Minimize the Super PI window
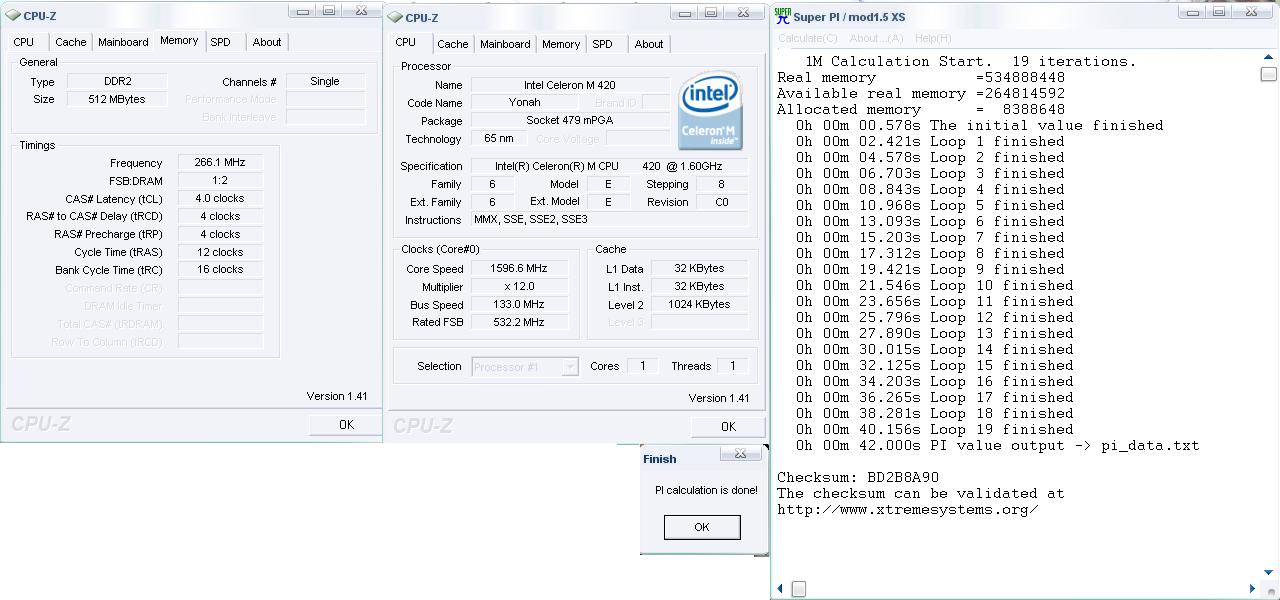Screen dimensions: 1280x600 click(x=1192, y=12)
